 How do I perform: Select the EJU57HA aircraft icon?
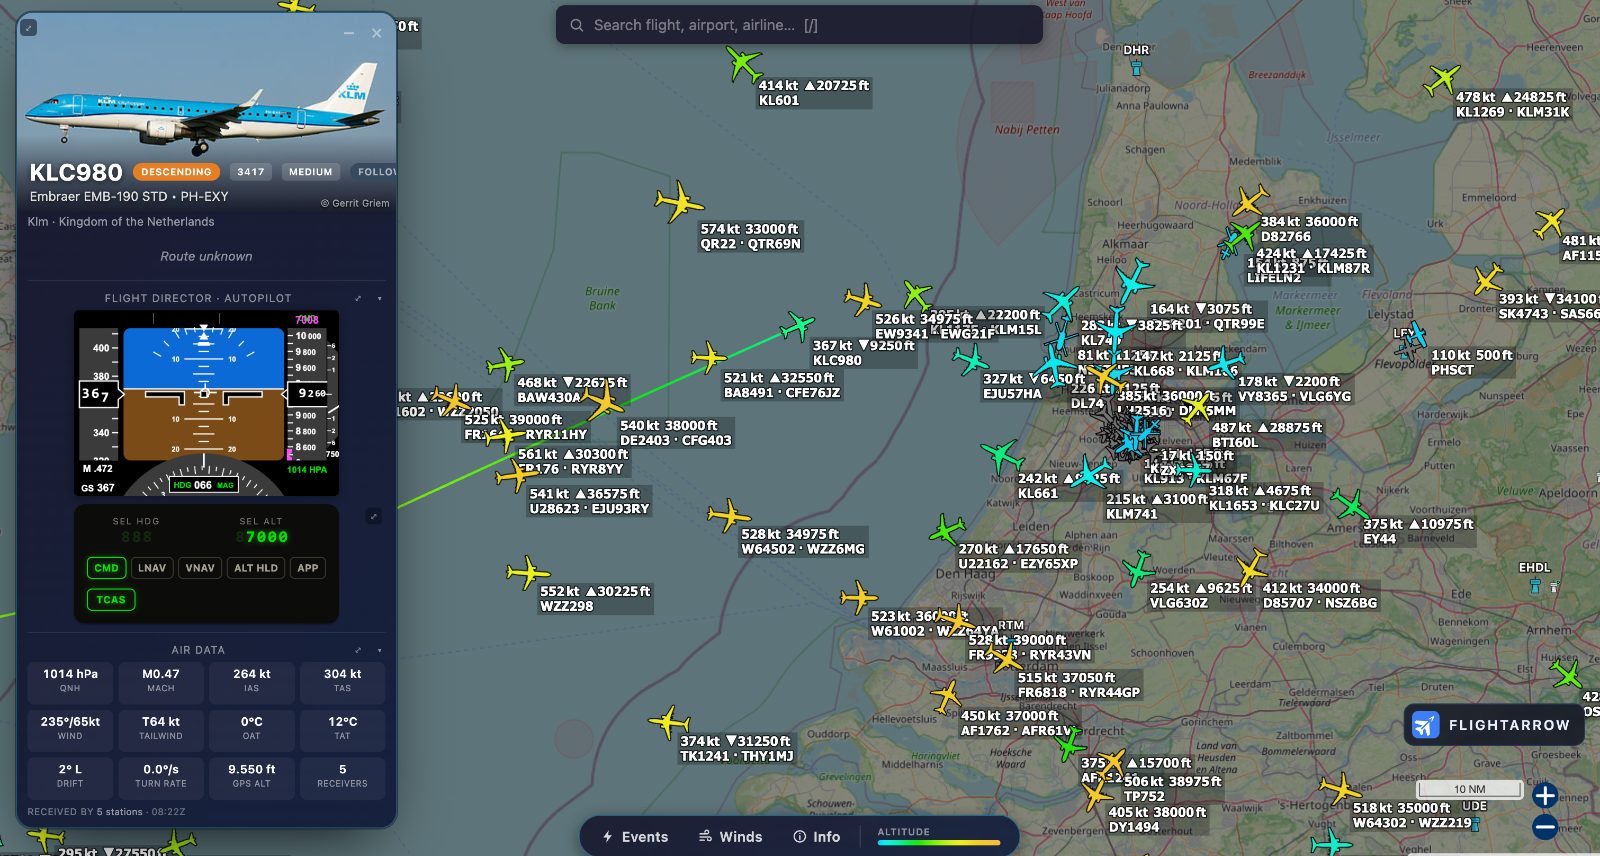pyautogui.click(x=970, y=359)
